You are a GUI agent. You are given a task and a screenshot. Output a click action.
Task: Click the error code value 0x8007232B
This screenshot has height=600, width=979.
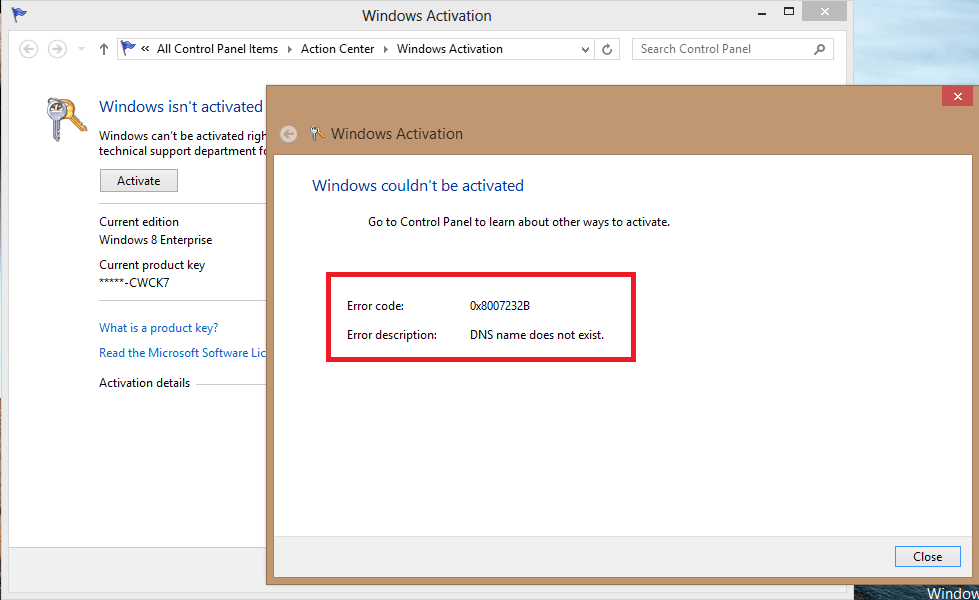coord(499,306)
